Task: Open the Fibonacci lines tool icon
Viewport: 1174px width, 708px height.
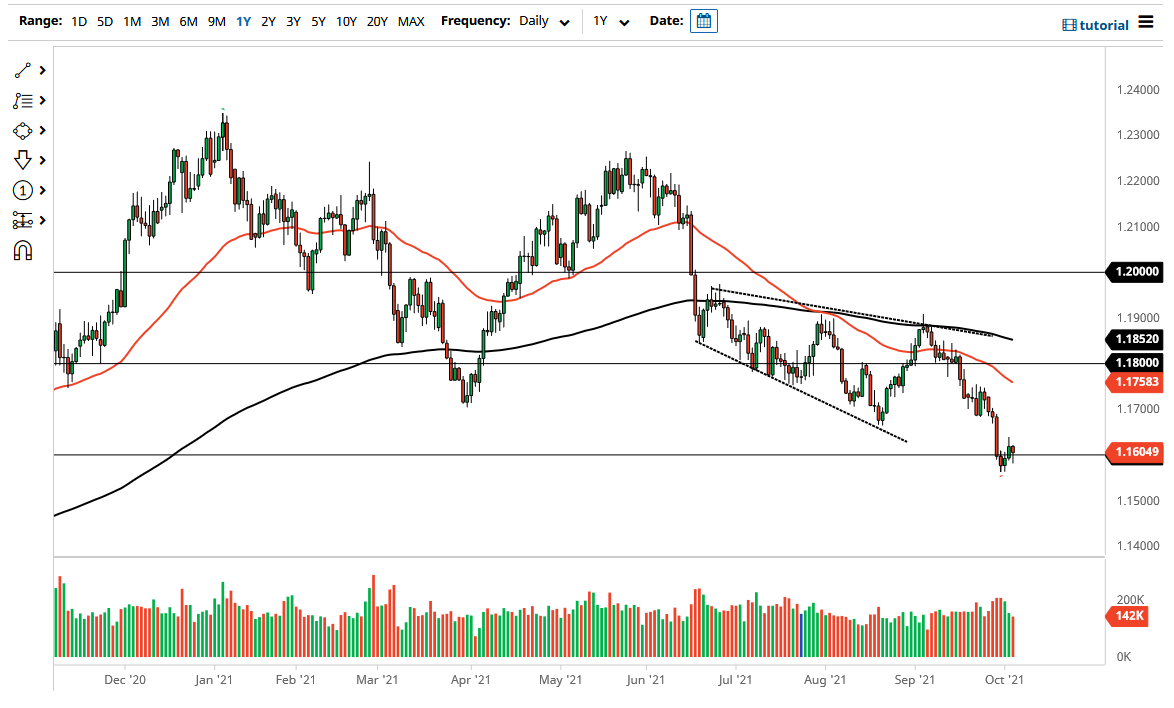Action: (x=22, y=100)
